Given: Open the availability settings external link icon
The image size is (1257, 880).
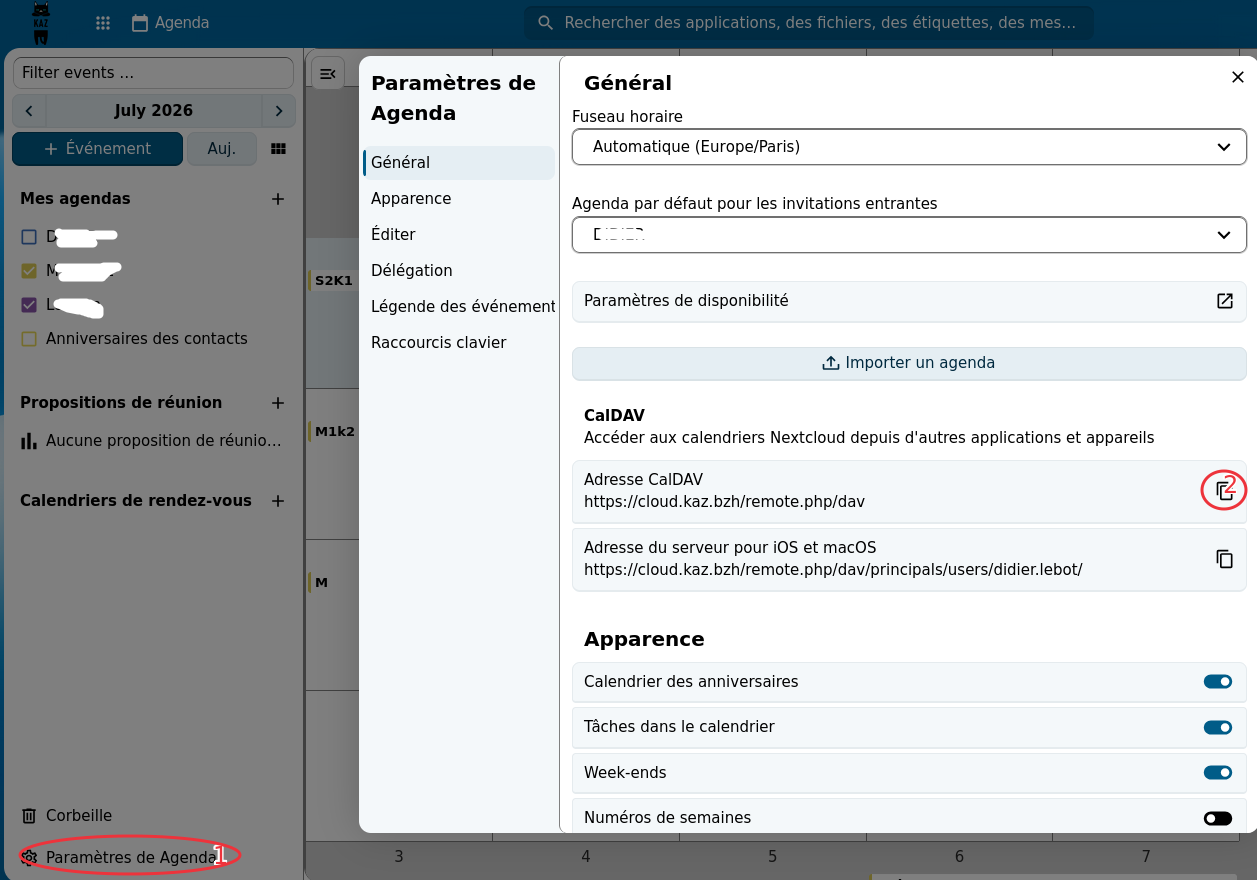Looking at the screenshot, I should [1224, 301].
